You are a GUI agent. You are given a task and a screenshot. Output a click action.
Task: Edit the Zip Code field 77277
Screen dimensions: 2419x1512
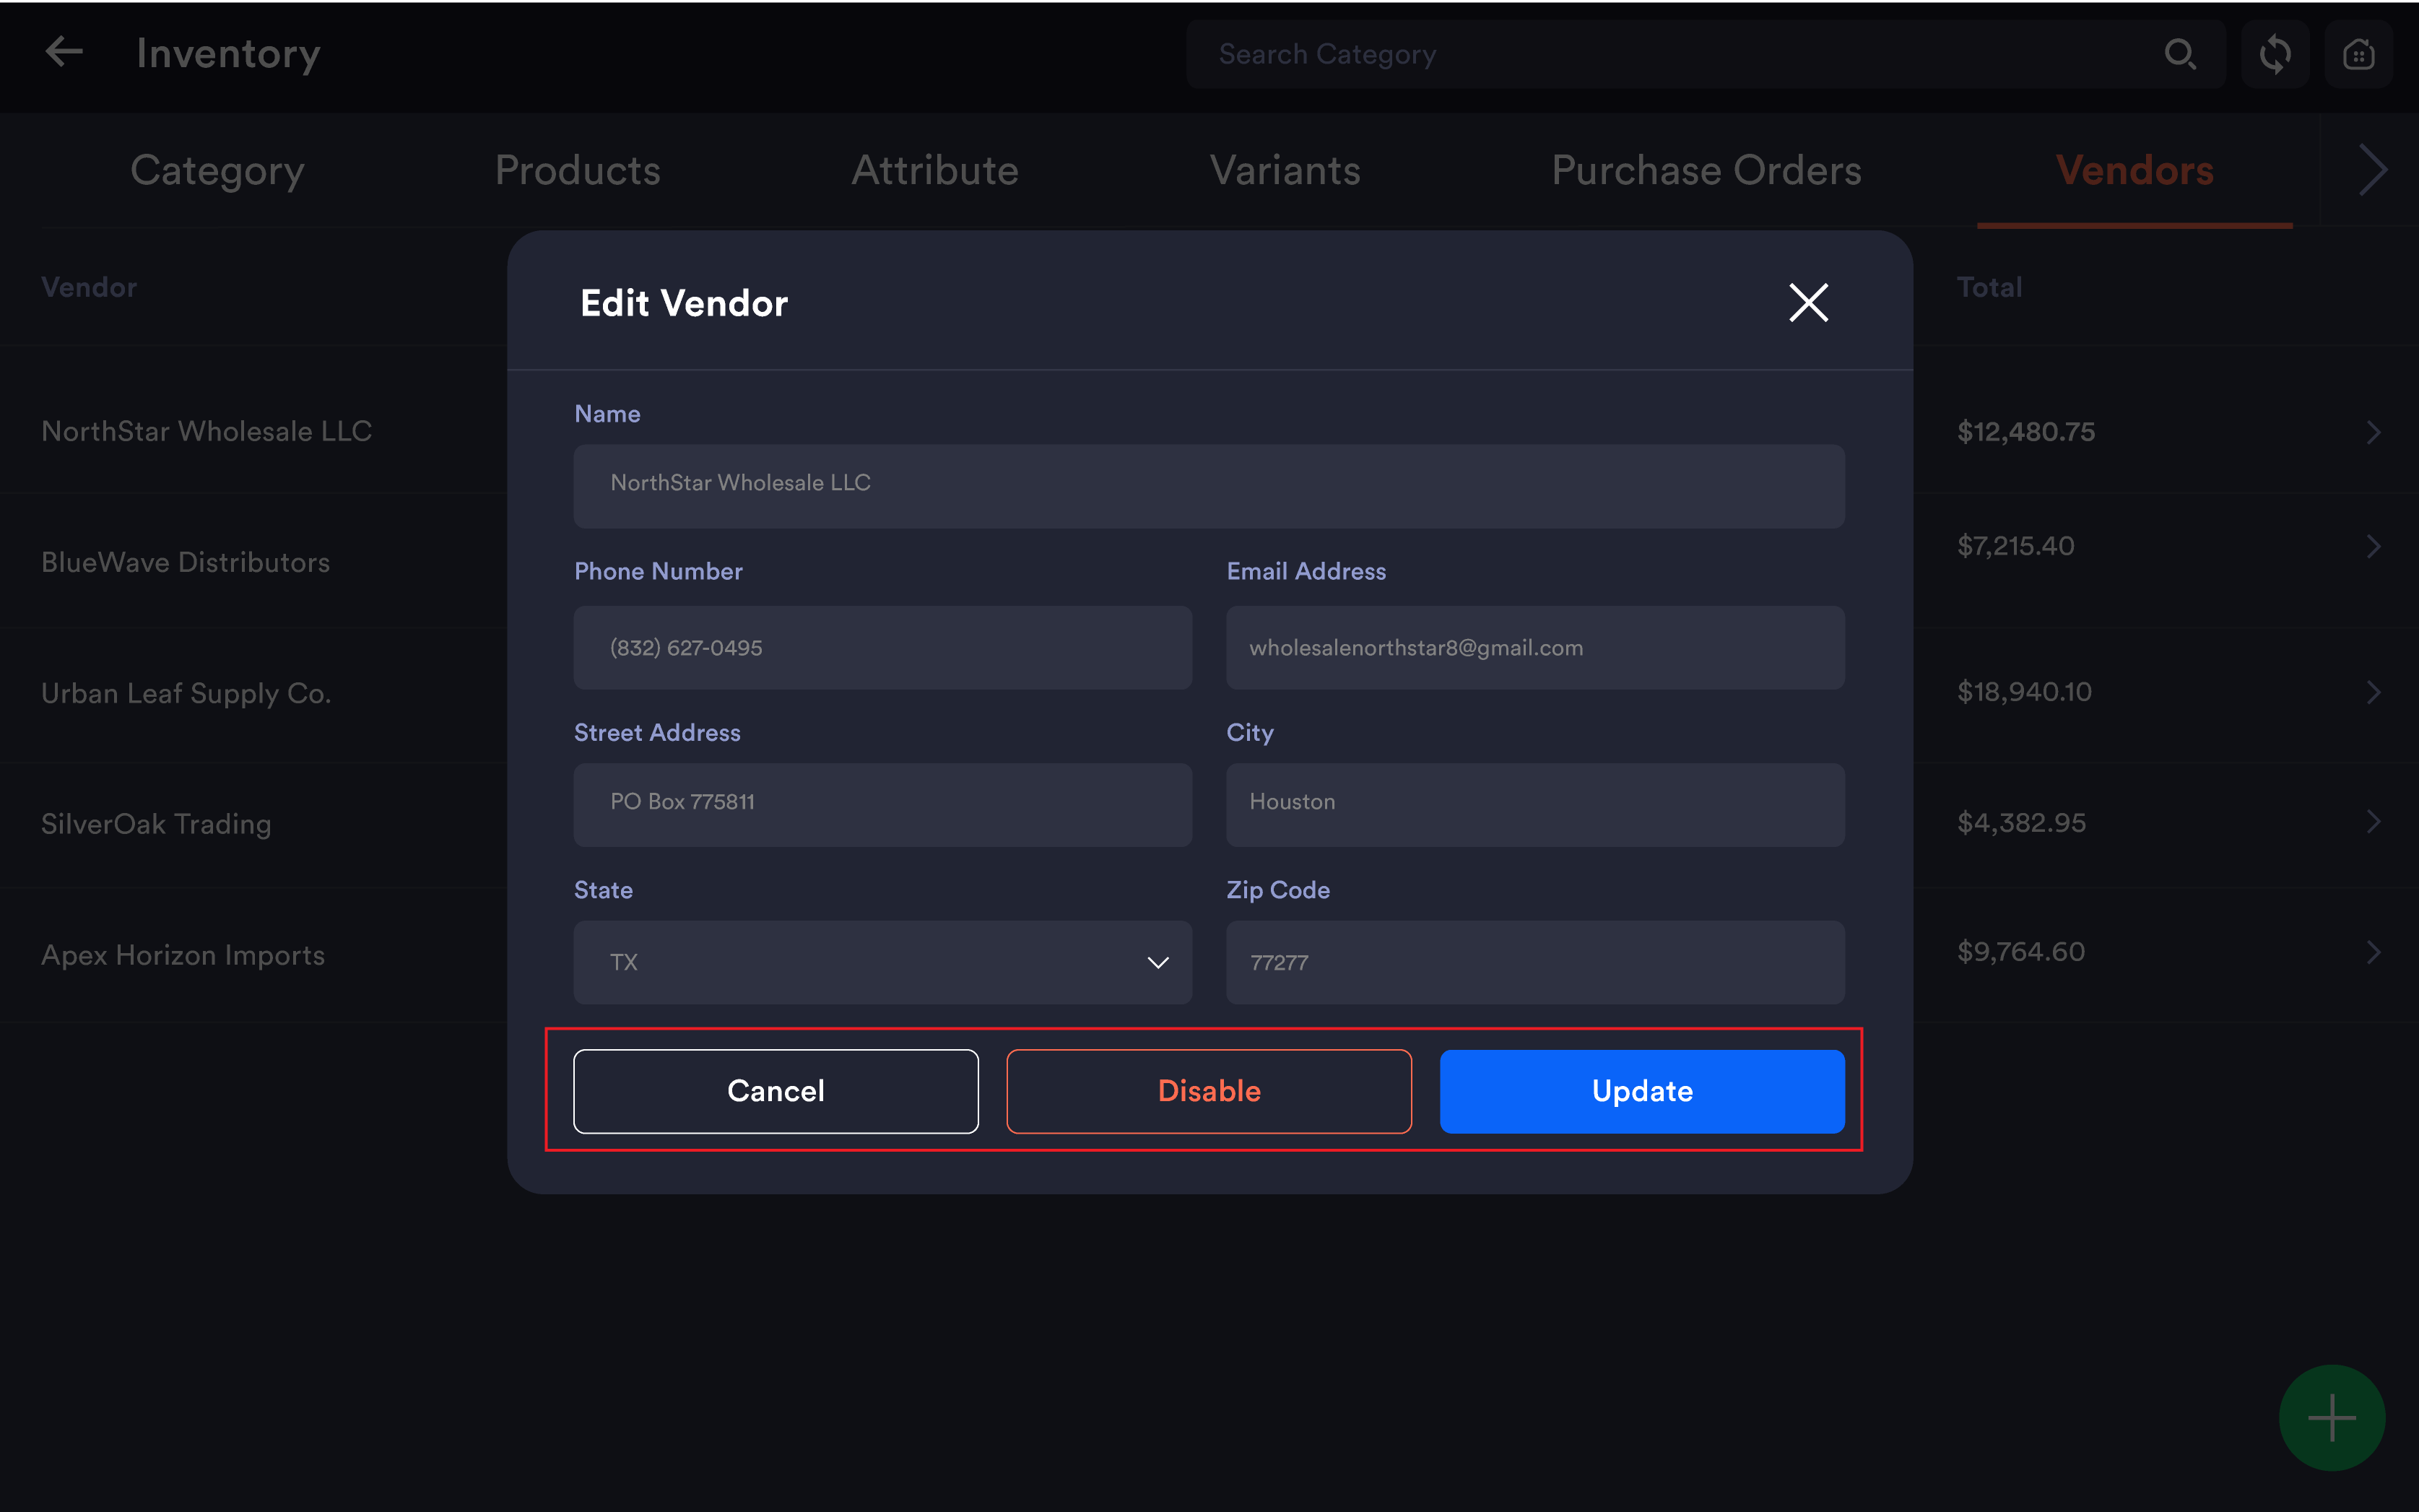1535,962
